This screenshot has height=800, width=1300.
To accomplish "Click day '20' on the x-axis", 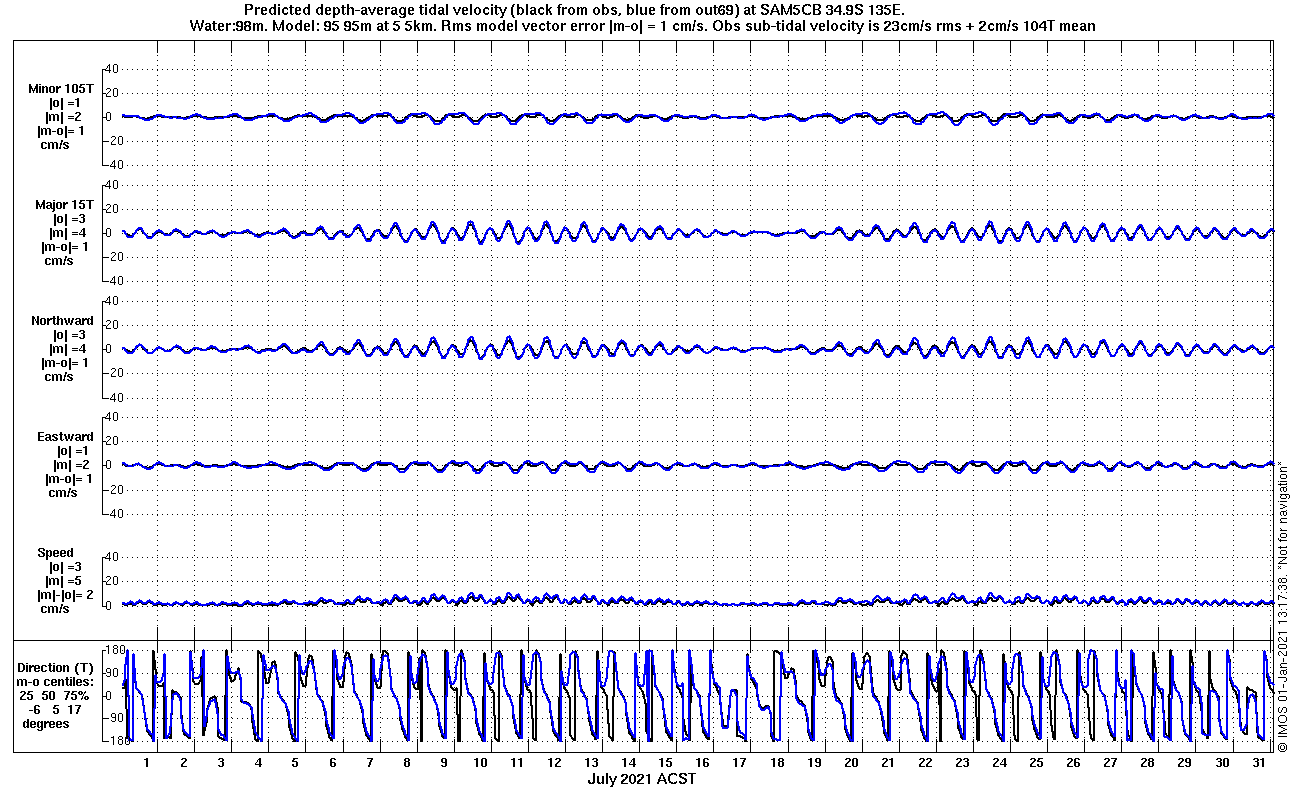I will (850, 763).
